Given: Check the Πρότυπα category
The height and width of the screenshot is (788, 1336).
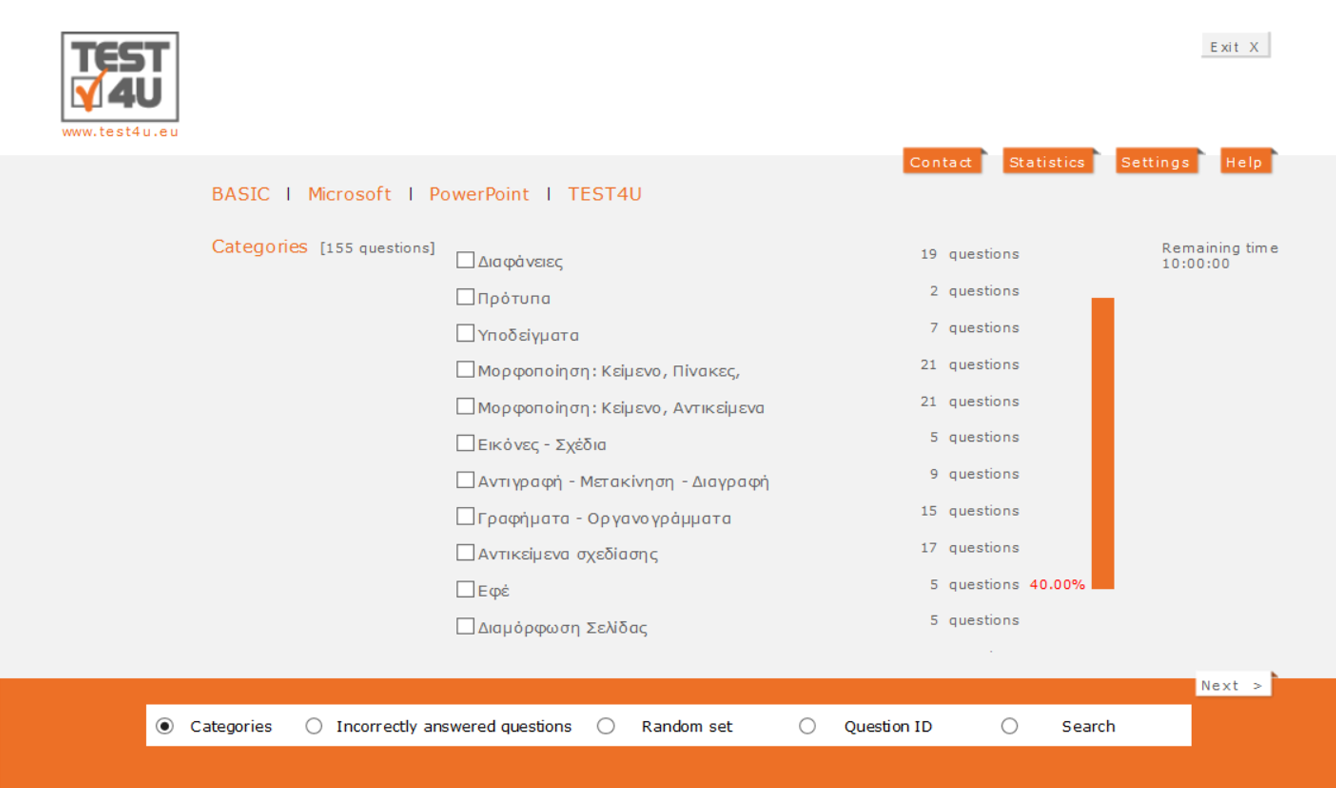Looking at the screenshot, I should click(465, 296).
